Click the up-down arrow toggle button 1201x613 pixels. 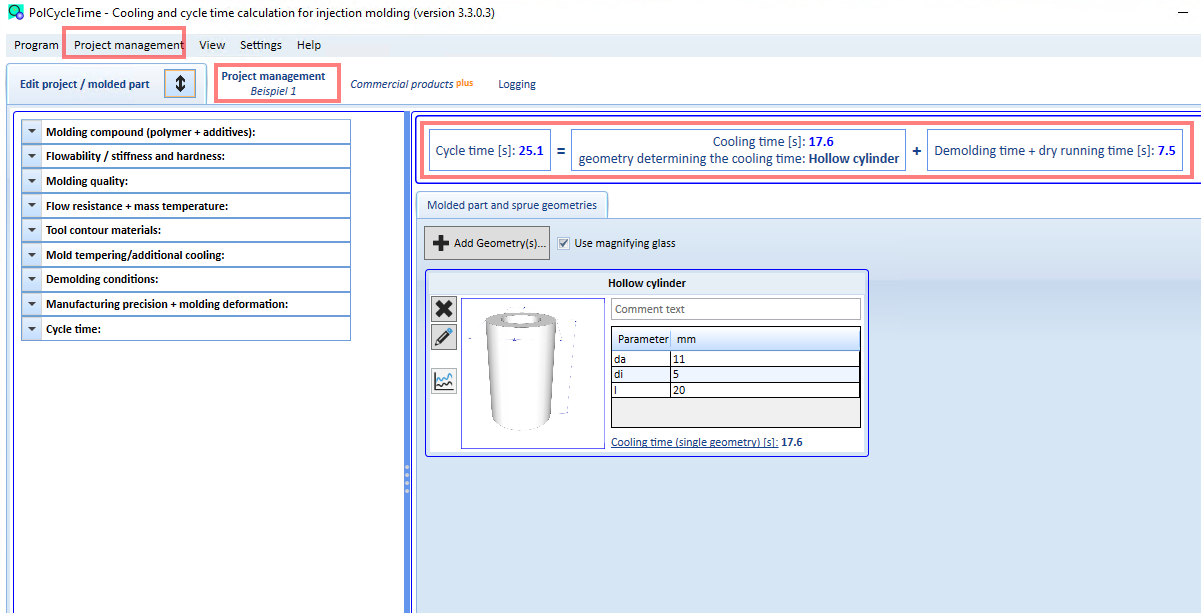(180, 84)
